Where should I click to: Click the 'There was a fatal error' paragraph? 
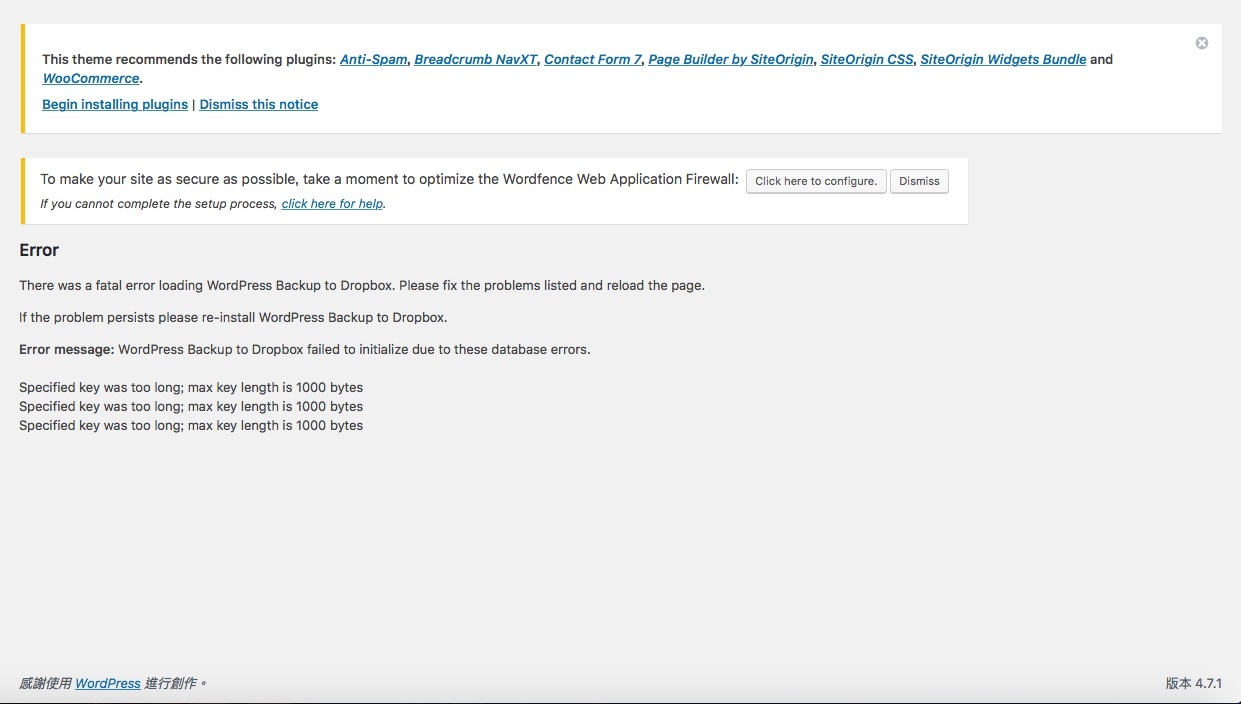tap(362, 285)
